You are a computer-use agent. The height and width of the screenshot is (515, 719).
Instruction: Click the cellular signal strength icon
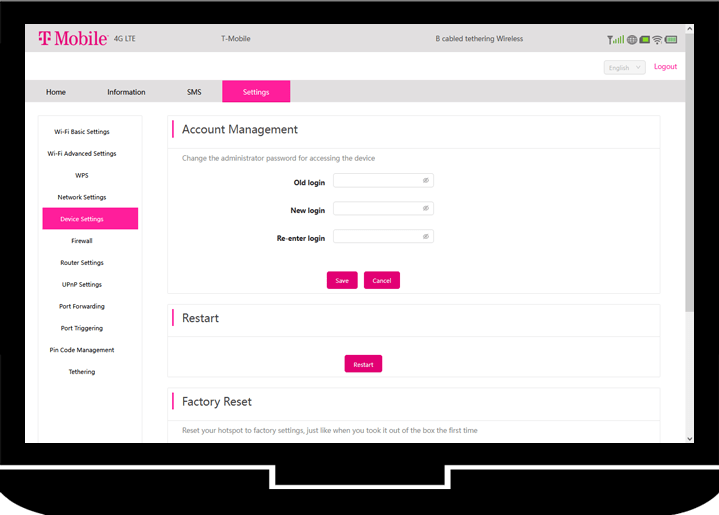[615, 40]
